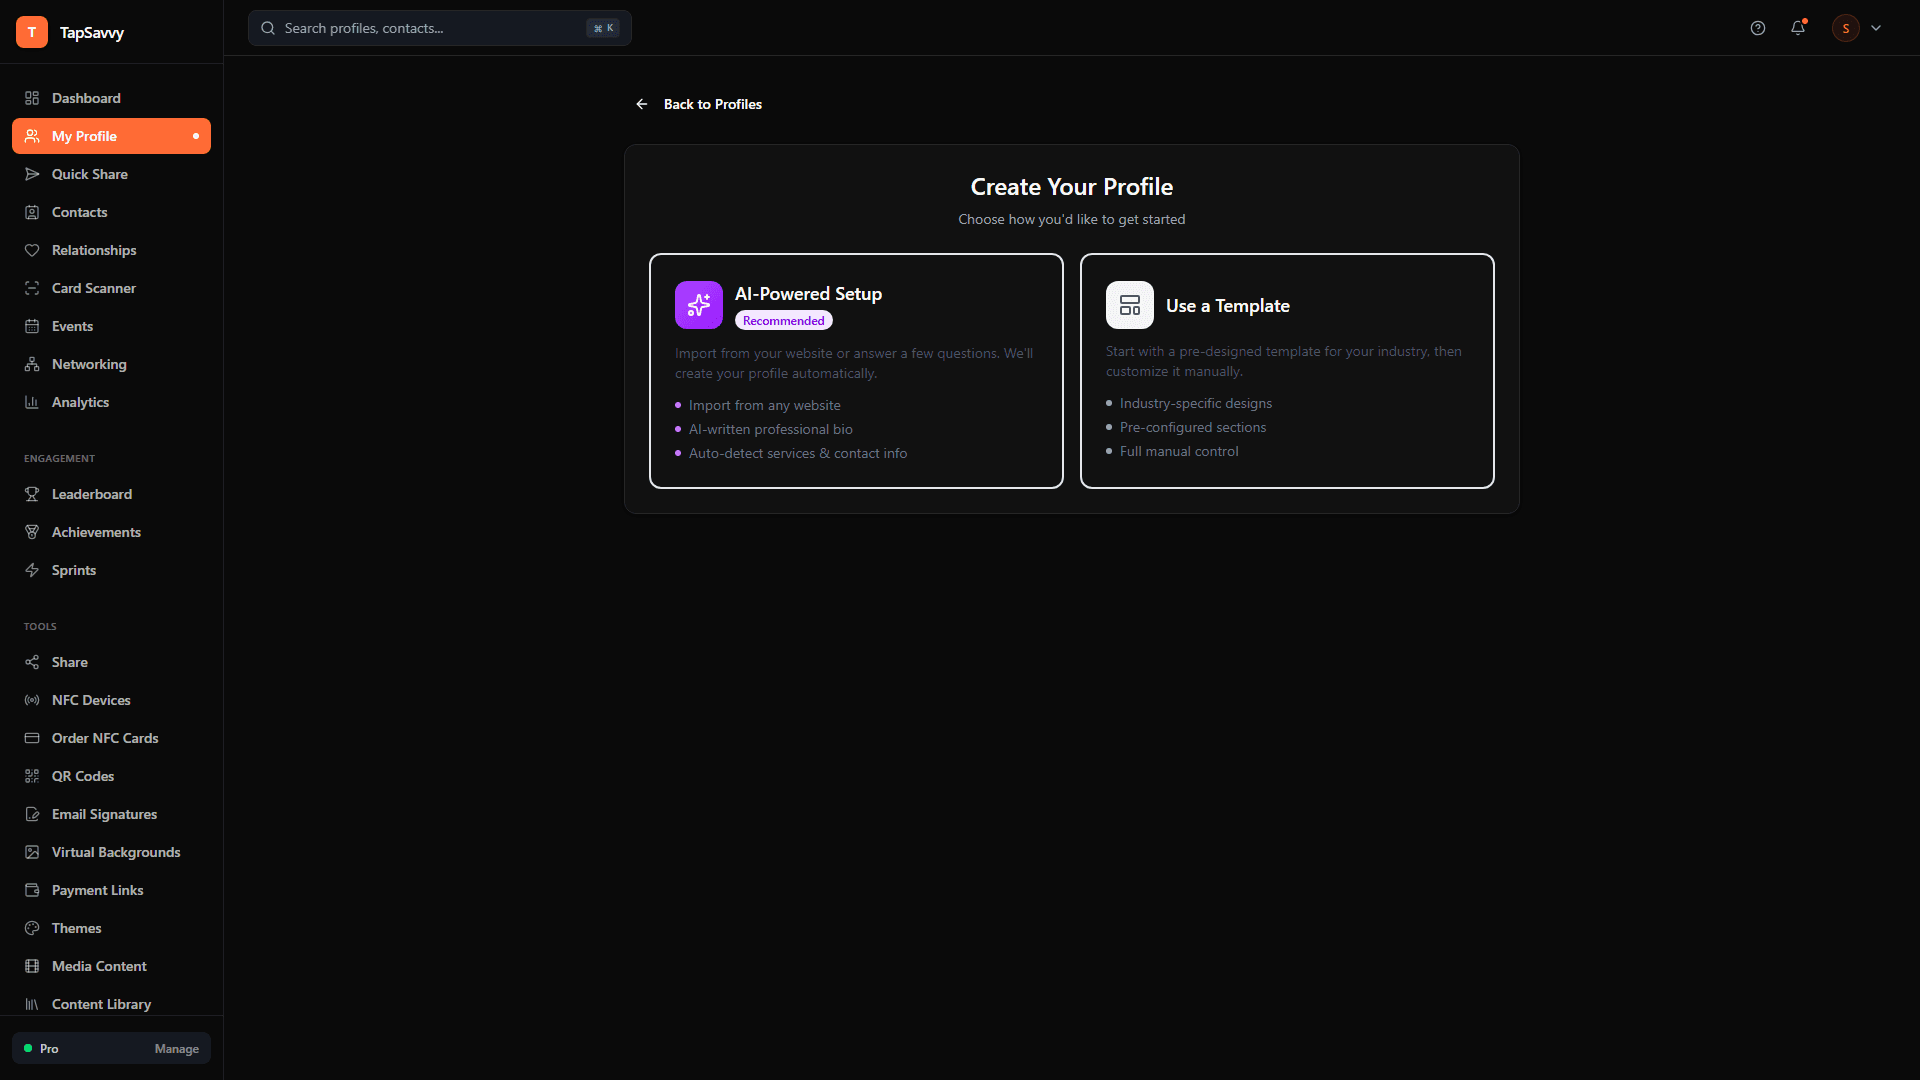
Task: Open the Quick Share section
Action: point(89,174)
